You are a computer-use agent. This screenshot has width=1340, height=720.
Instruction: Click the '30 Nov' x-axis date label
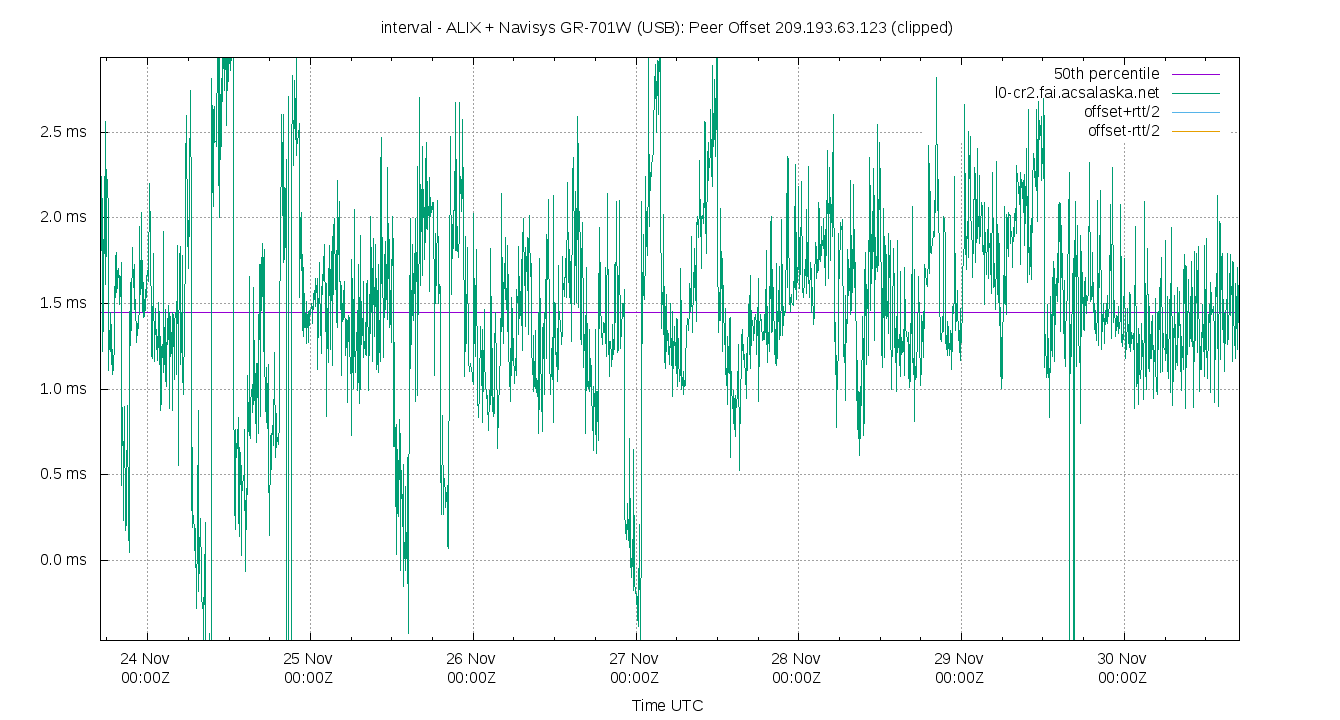pyautogui.click(x=1122, y=659)
